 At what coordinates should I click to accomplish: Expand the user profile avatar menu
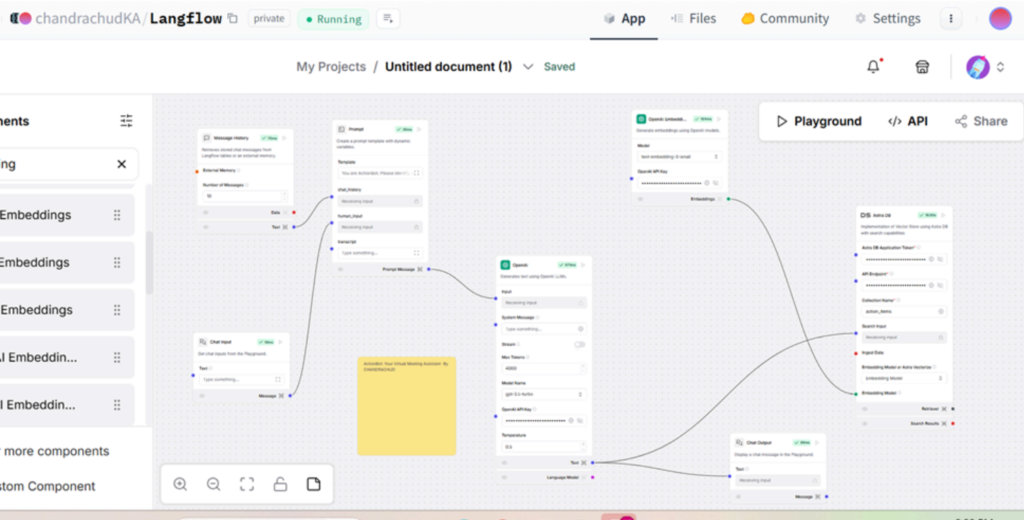pos(984,67)
